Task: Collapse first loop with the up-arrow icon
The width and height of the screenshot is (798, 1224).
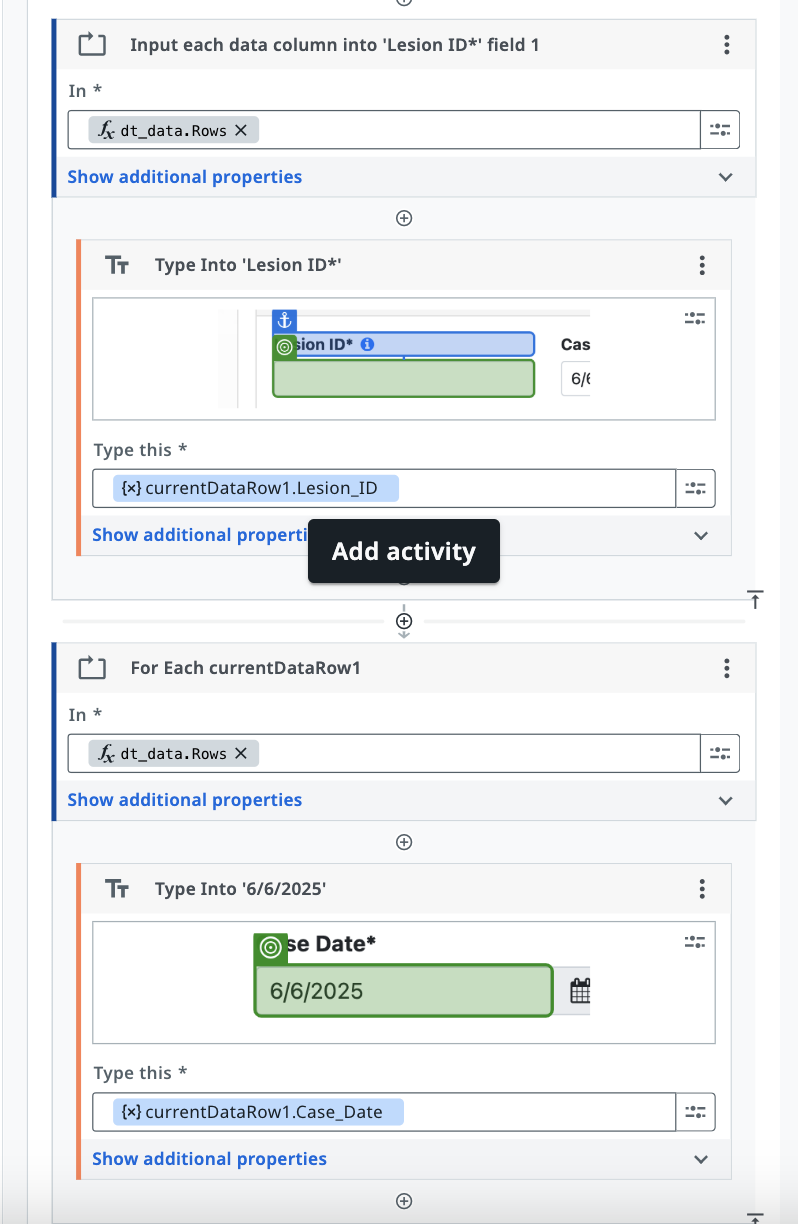Action: pos(755,600)
